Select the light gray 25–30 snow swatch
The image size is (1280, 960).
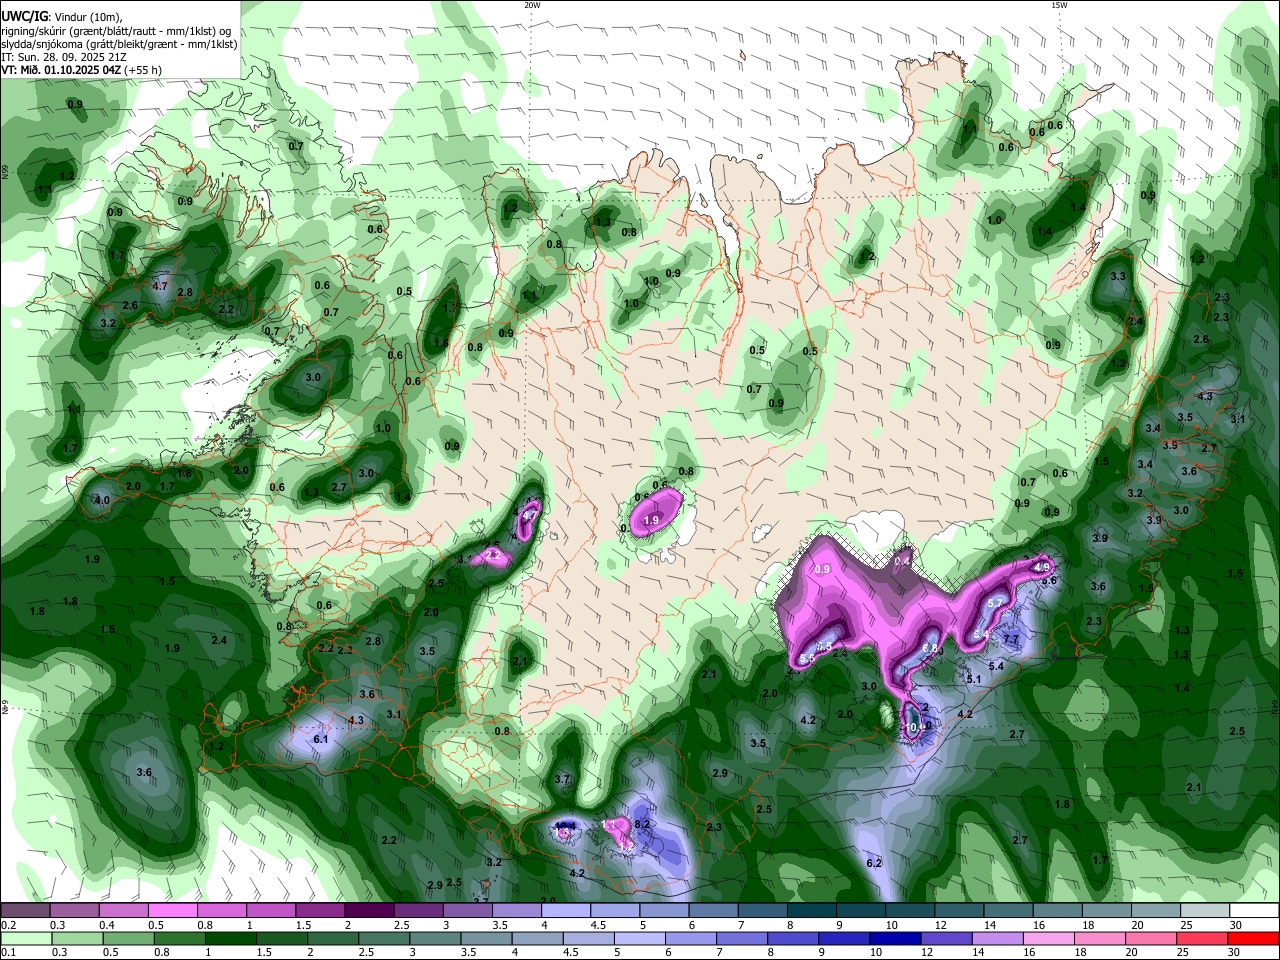pyautogui.click(x=1206, y=911)
